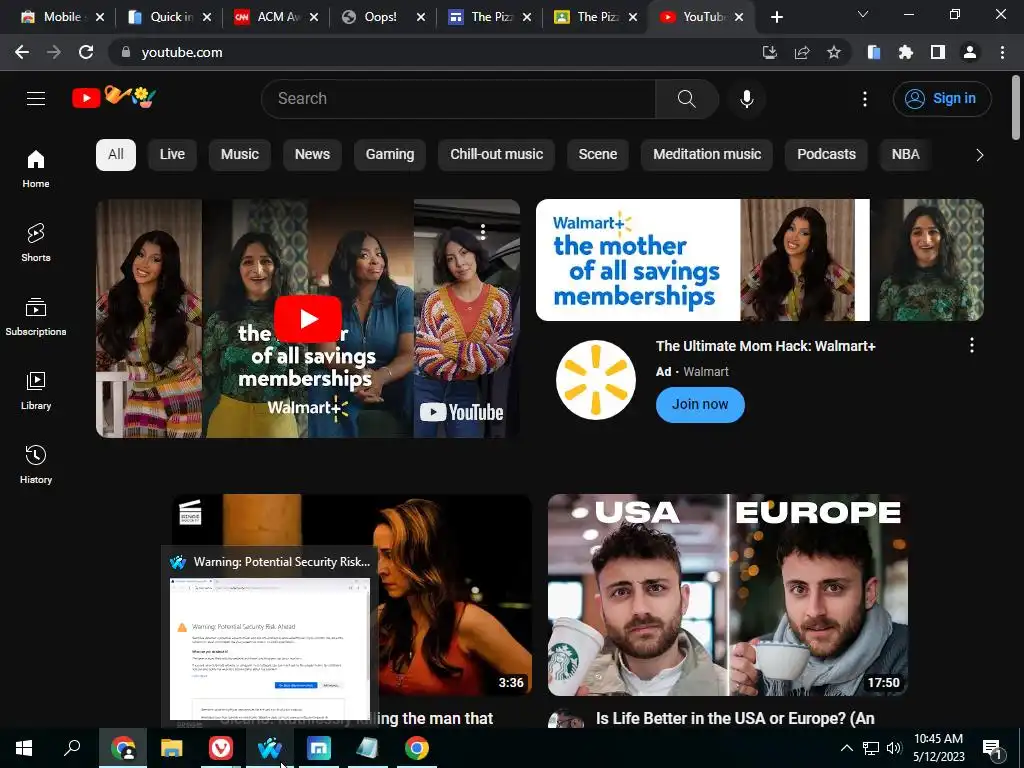Play the Walmart+ ad video

pos(308,319)
